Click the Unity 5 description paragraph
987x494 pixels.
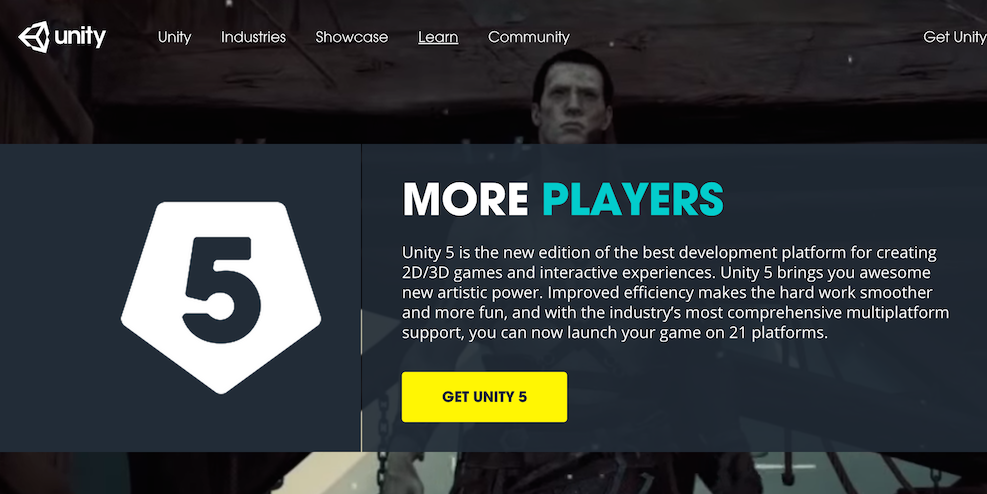[675, 293]
